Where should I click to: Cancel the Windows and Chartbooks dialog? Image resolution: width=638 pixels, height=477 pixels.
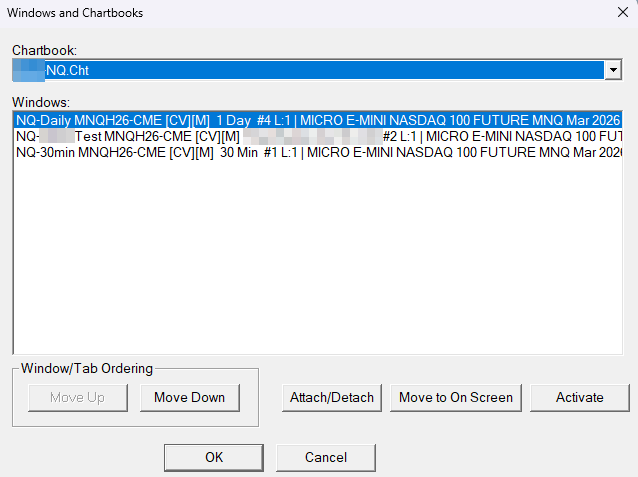coord(326,457)
